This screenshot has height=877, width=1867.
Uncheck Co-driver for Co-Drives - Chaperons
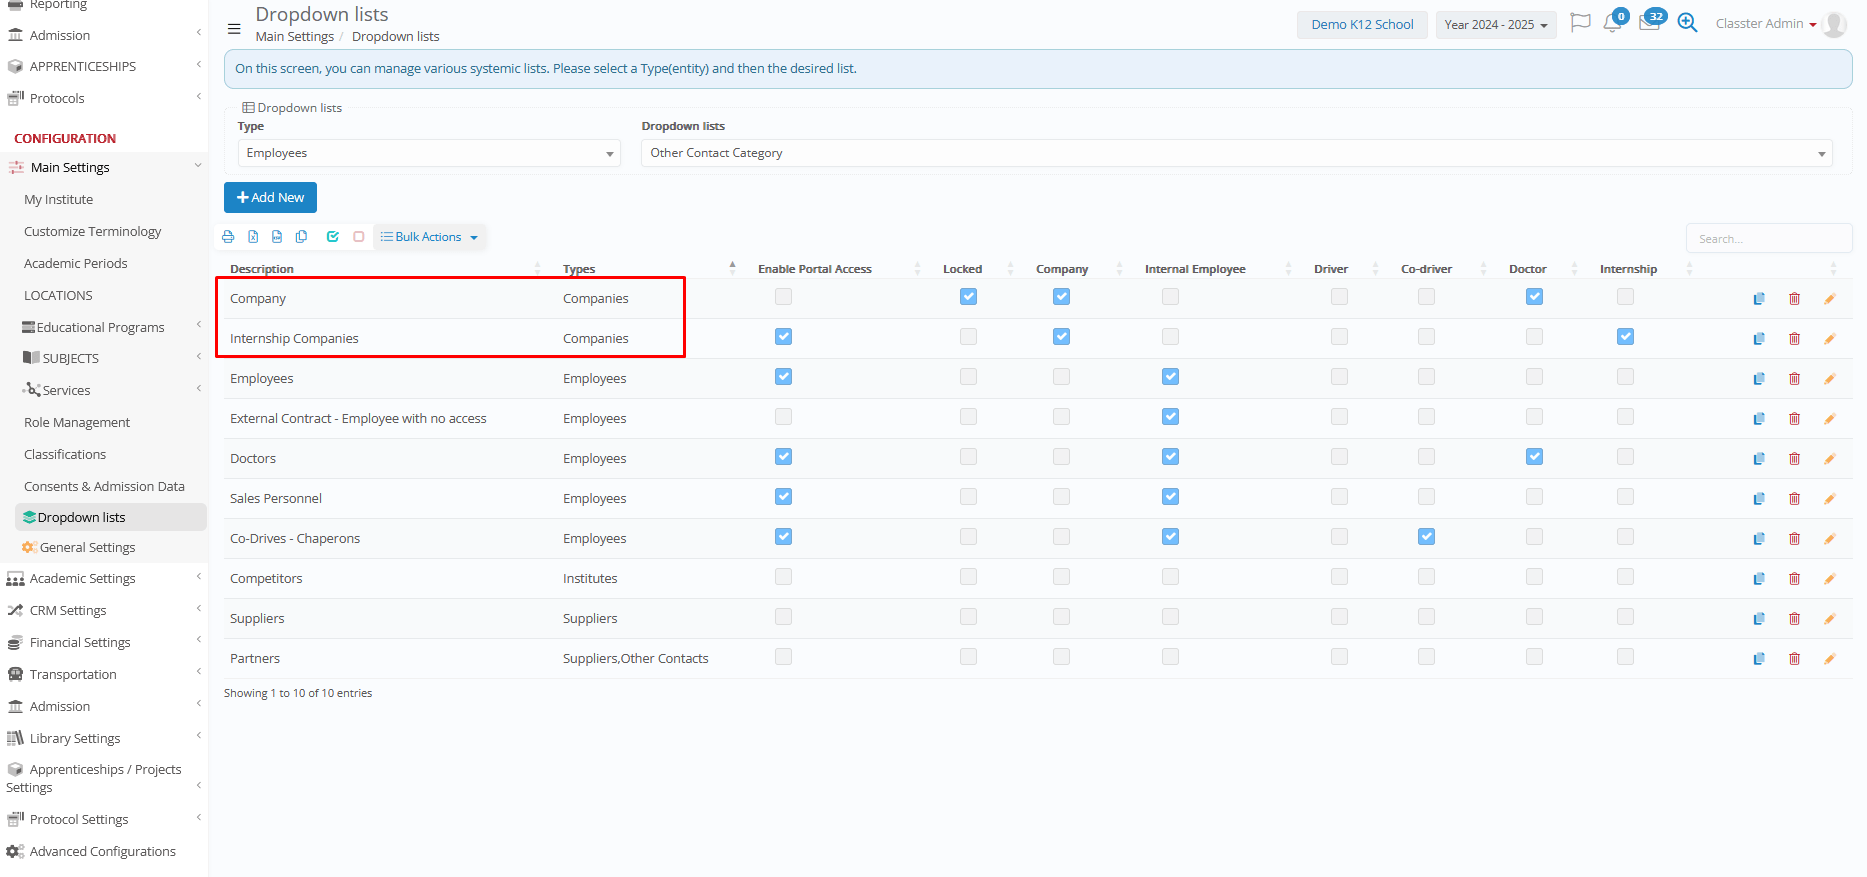1426,537
